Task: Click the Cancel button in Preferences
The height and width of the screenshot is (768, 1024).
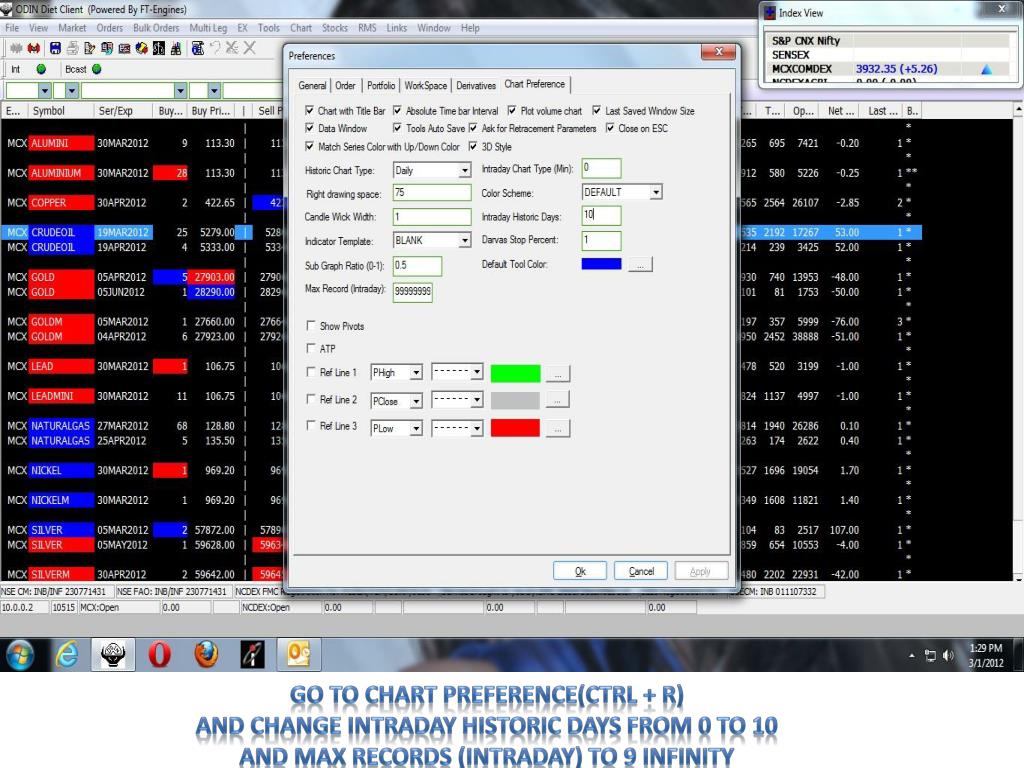Action: coord(641,571)
